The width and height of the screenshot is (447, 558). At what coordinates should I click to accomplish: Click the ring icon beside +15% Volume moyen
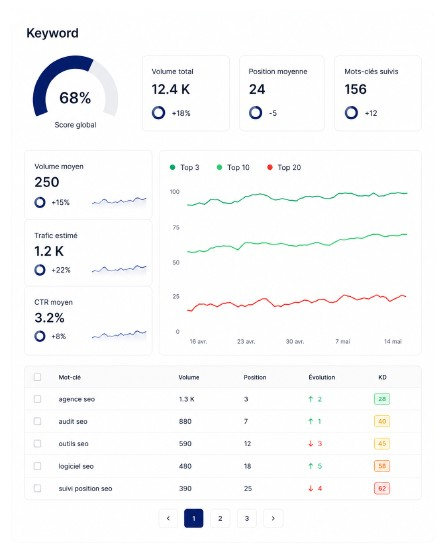pyautogui.click(x=40, y=202)
